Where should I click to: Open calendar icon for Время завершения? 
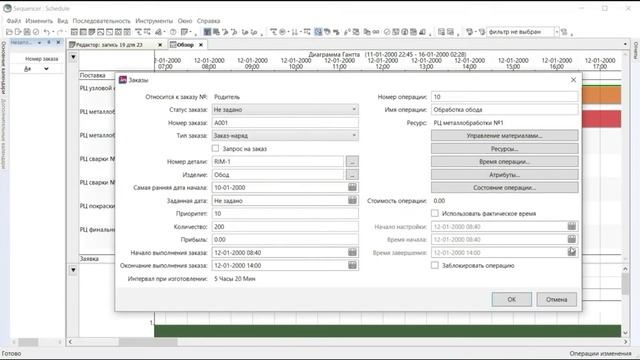(571, 252)
